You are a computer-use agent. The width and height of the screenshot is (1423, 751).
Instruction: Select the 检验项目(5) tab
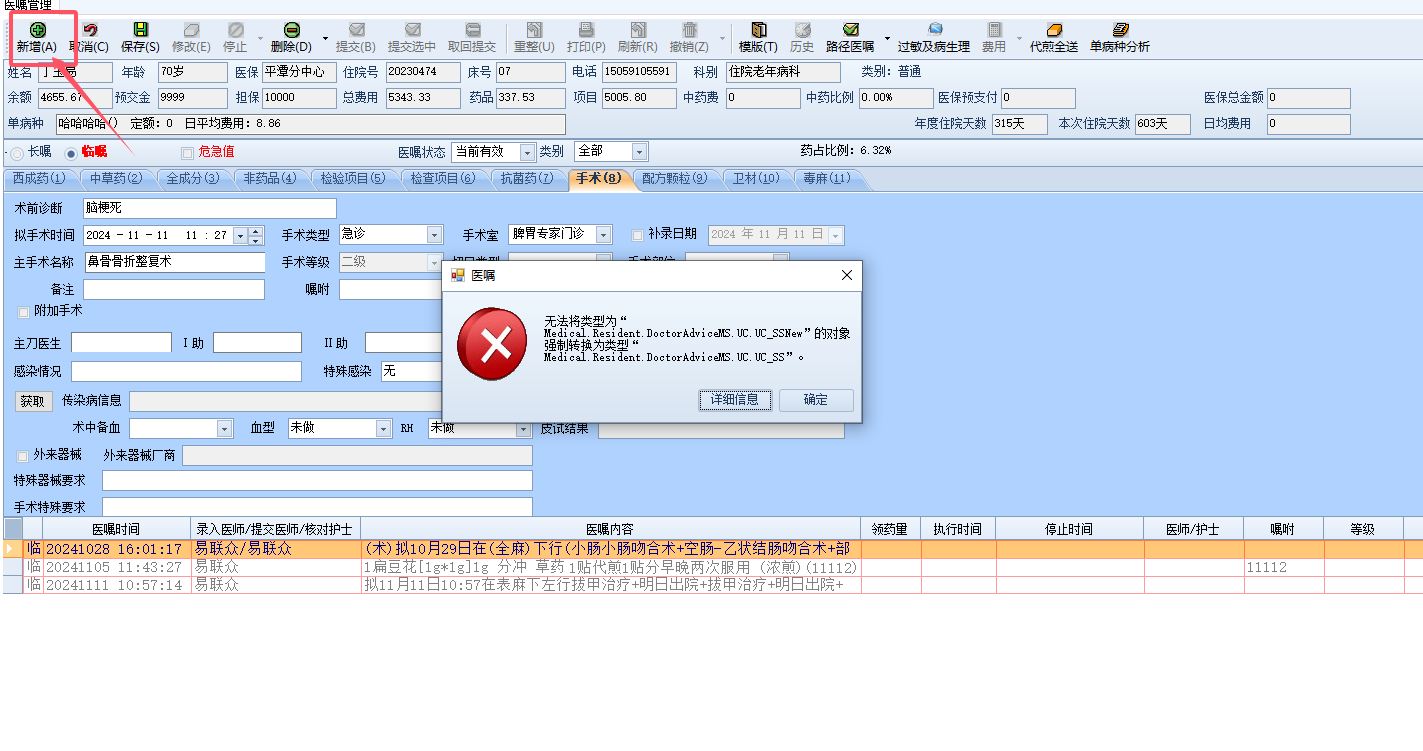pos(352,179)
